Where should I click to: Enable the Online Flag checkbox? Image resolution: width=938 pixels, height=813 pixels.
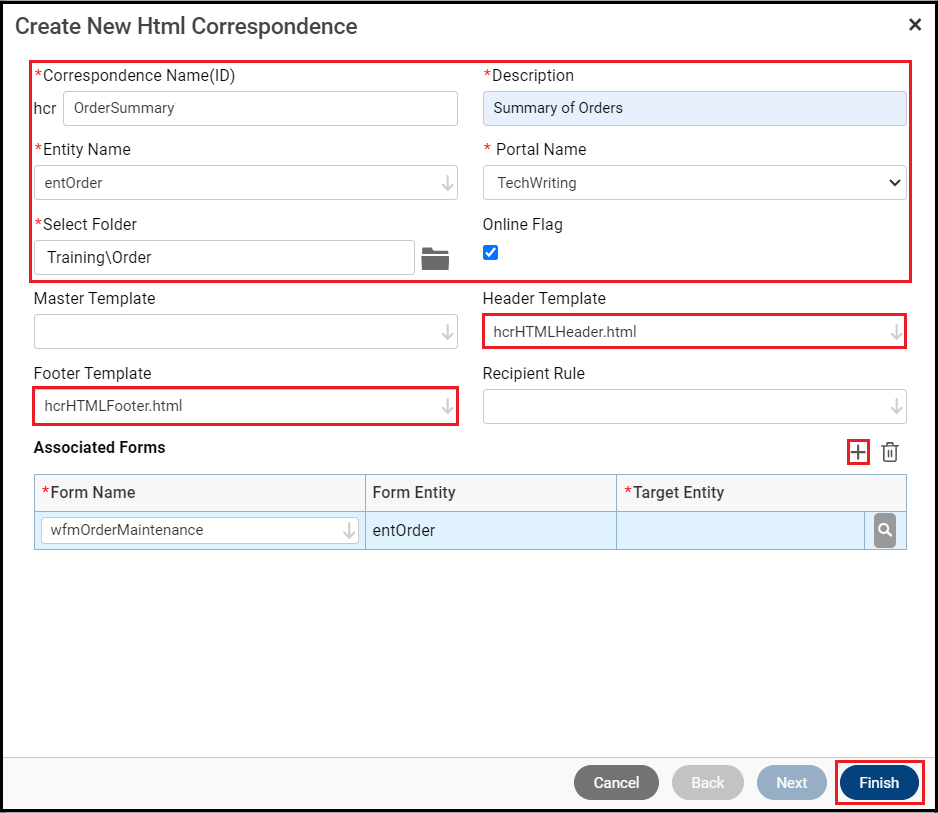pyautogui.click(x=490, y=253)
